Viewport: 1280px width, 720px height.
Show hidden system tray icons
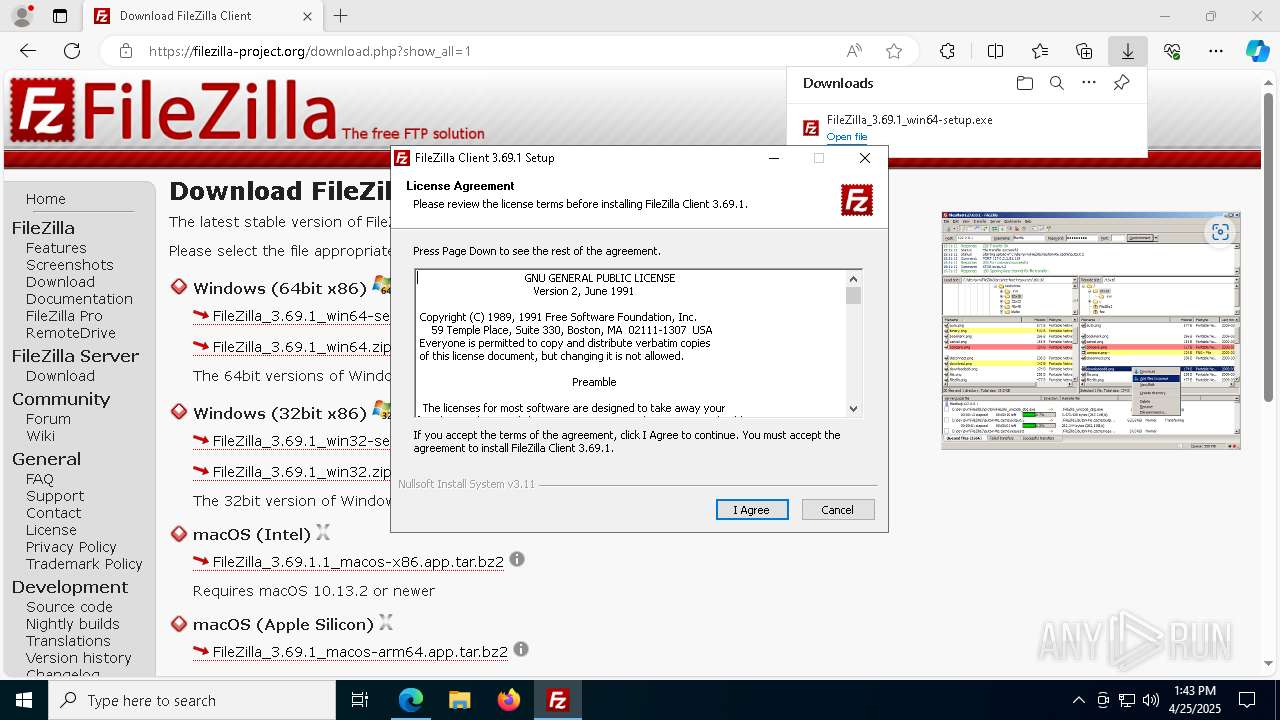pyautogui.click(x=1078, y=700)
